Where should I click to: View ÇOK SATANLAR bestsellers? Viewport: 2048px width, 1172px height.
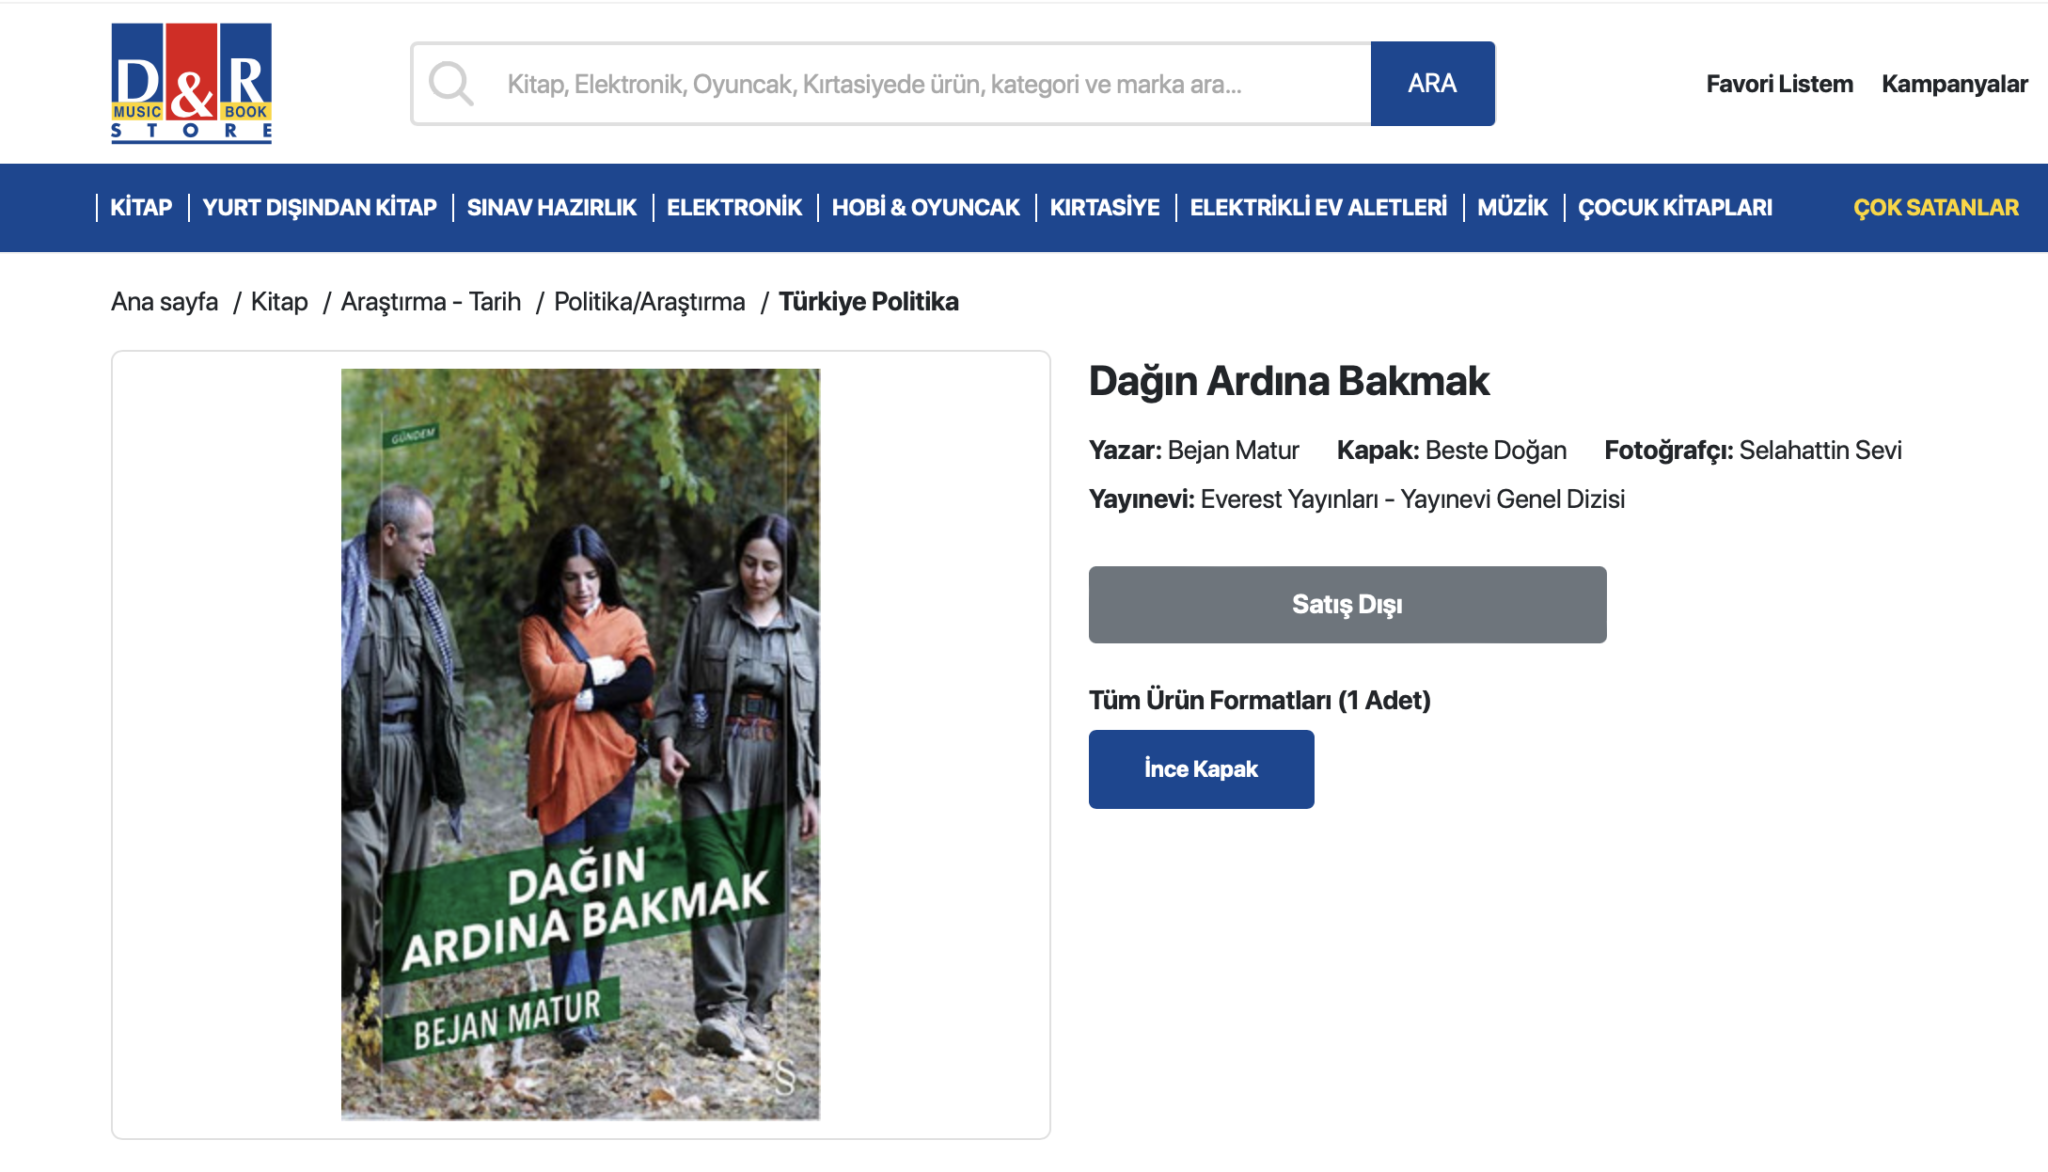(x=1936, y=208)
